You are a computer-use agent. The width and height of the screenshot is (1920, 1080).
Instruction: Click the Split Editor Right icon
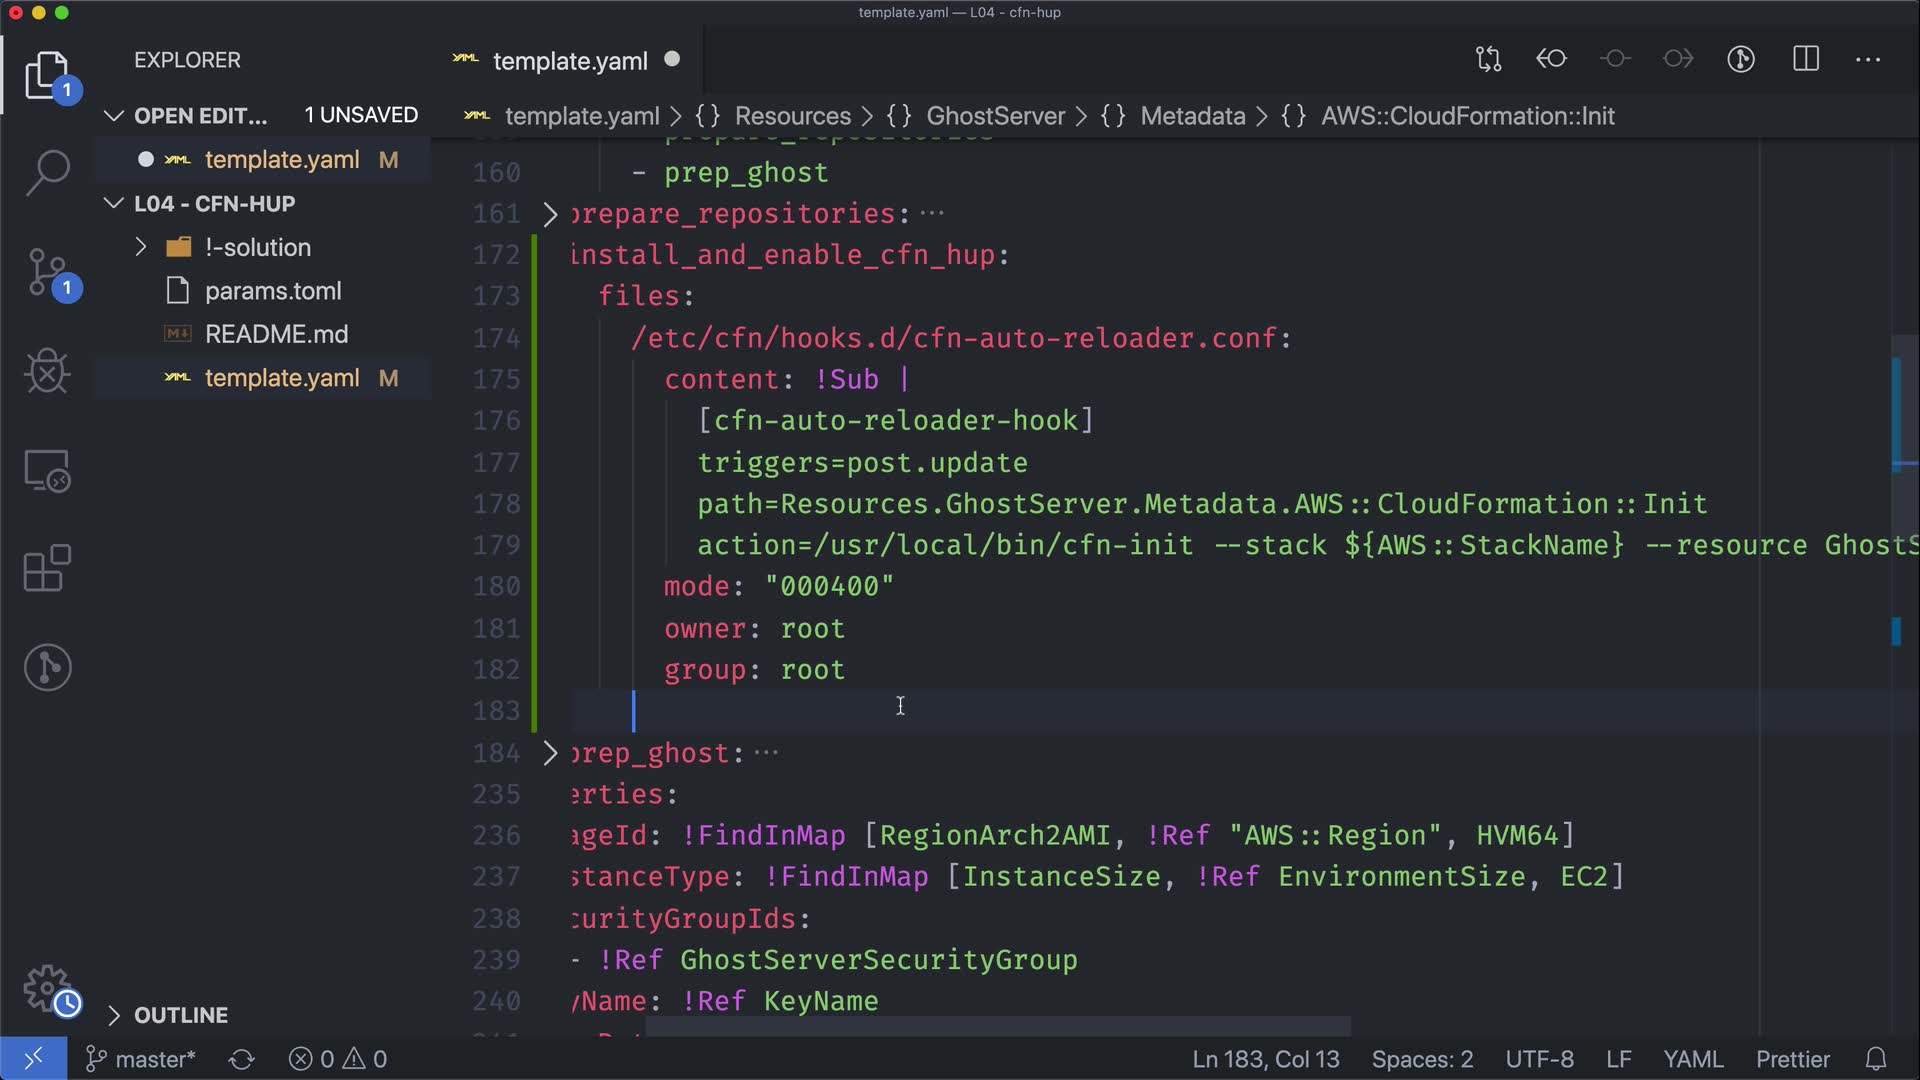pos(1806,59)
